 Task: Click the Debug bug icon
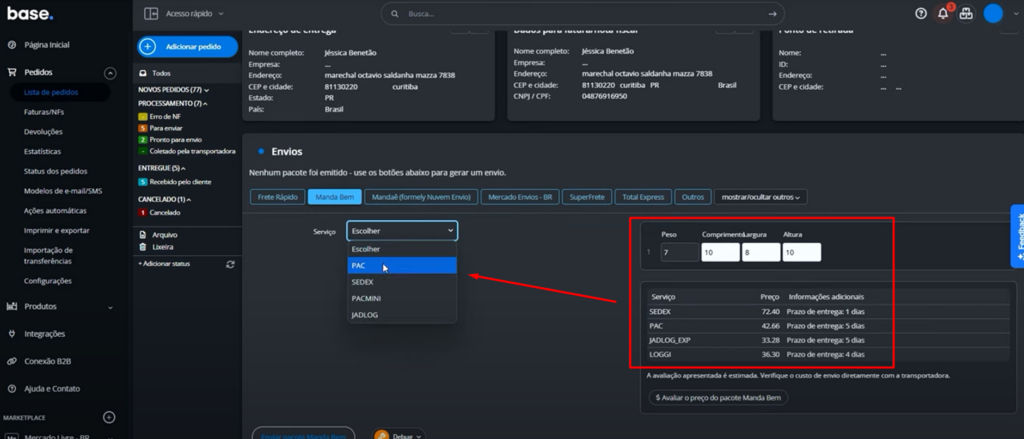point(381,436)
